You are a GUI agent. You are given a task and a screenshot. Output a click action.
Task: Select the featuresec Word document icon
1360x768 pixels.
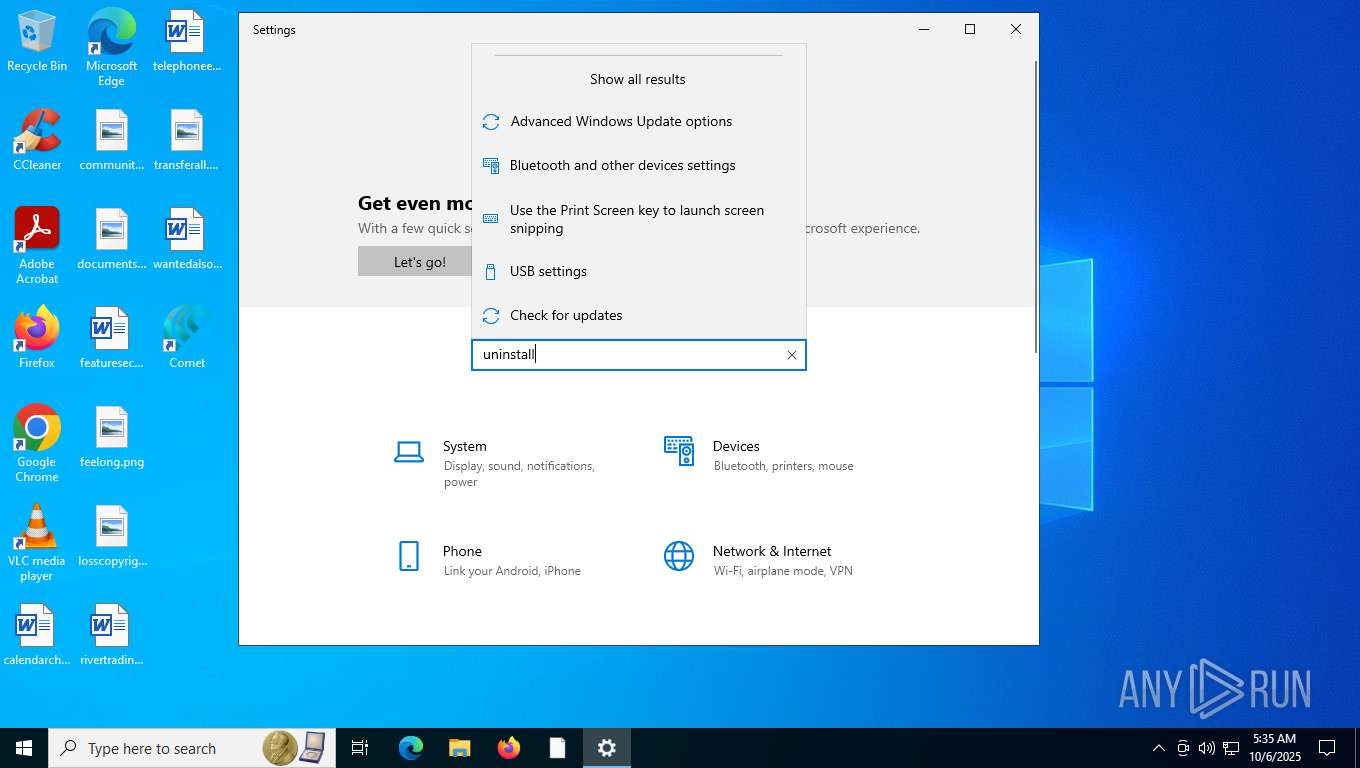tap(111, 338)
